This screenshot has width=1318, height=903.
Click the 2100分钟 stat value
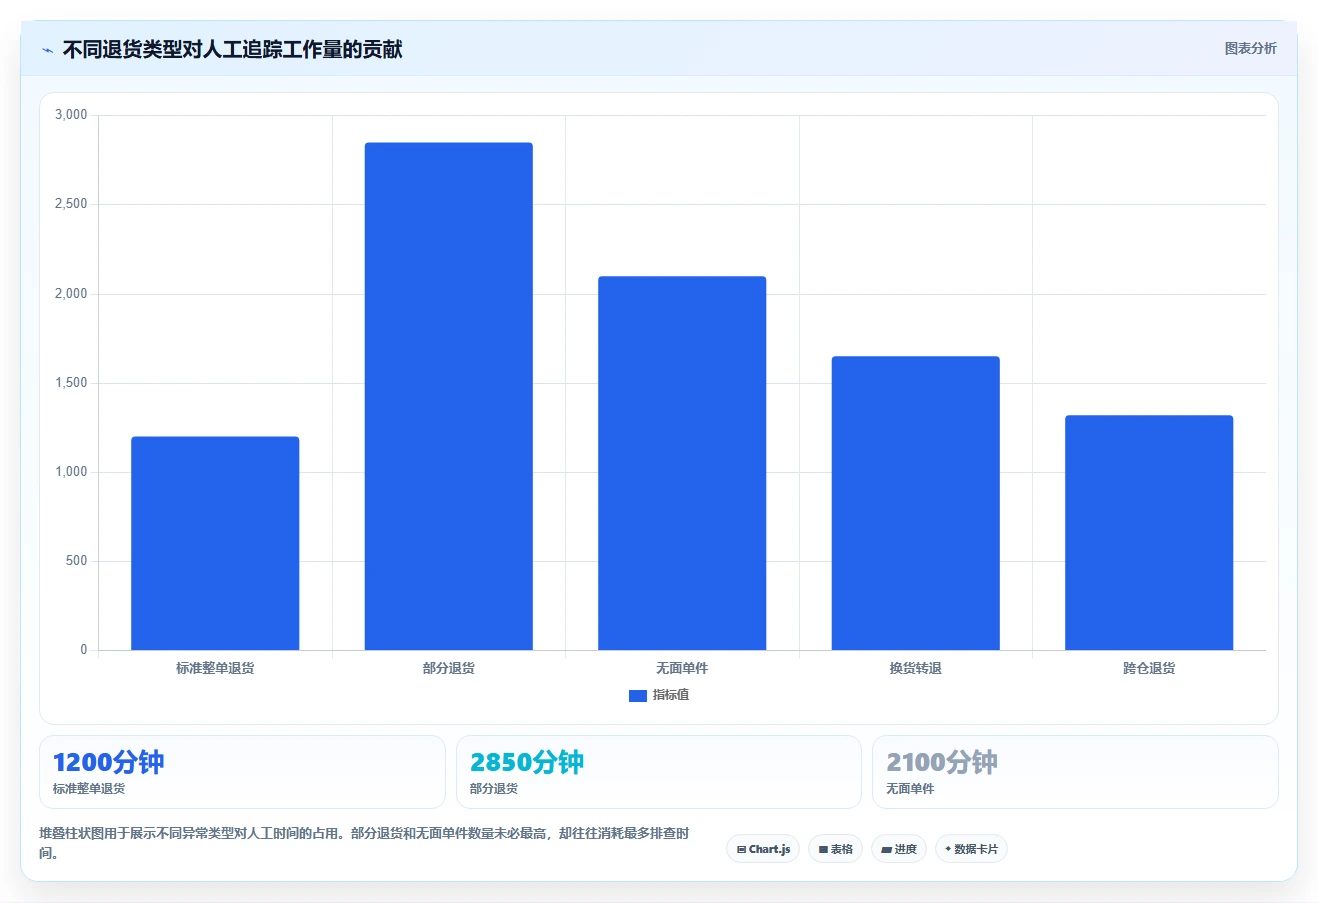pyautogui.click(x=942, y=762)
